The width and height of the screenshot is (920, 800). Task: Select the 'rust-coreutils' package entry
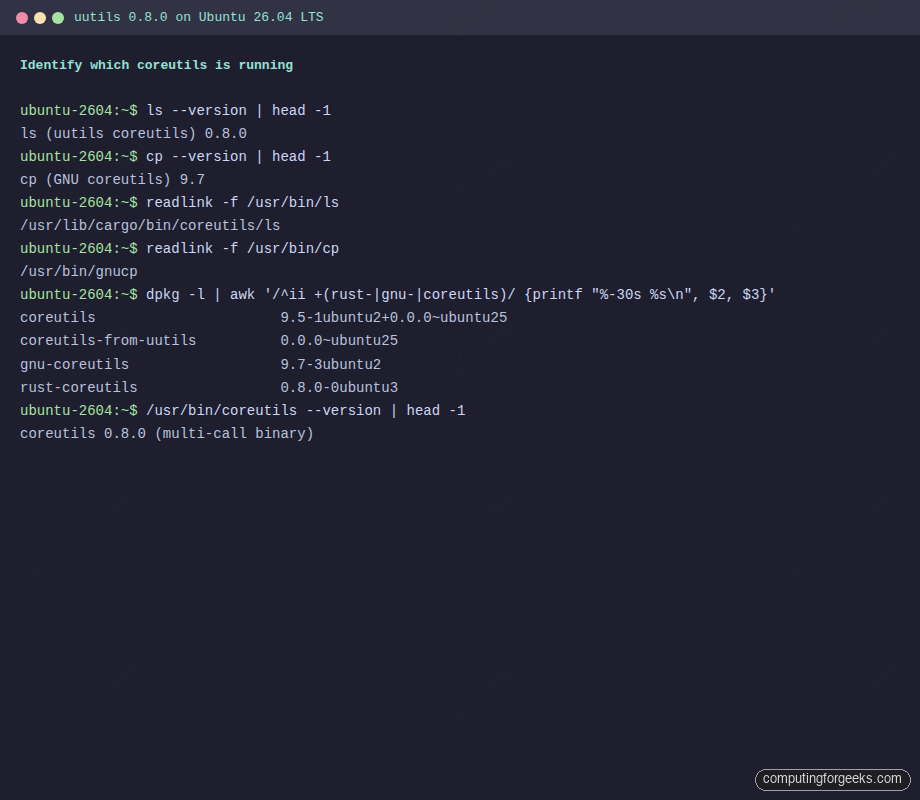[78, 387]
